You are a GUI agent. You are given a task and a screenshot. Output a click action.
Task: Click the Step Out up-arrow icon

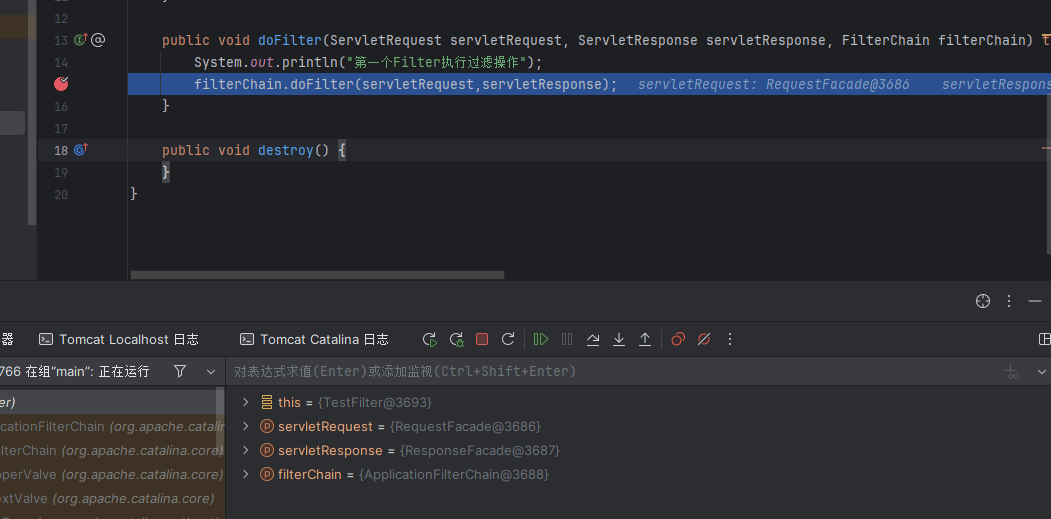645,340
